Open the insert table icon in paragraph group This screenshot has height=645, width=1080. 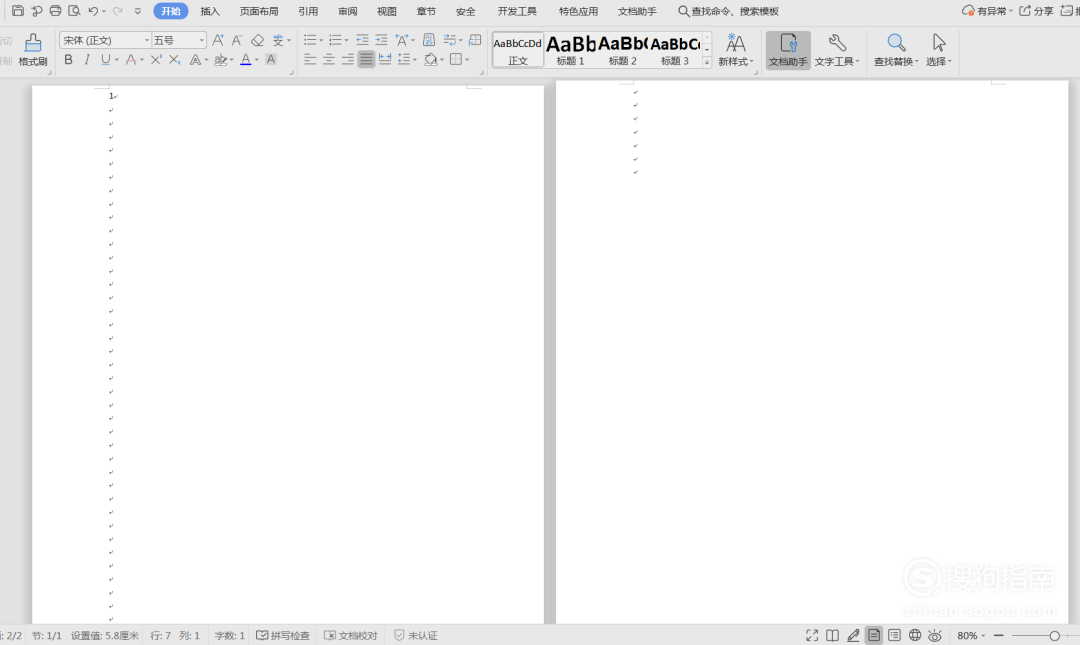(x=475, y=40)
